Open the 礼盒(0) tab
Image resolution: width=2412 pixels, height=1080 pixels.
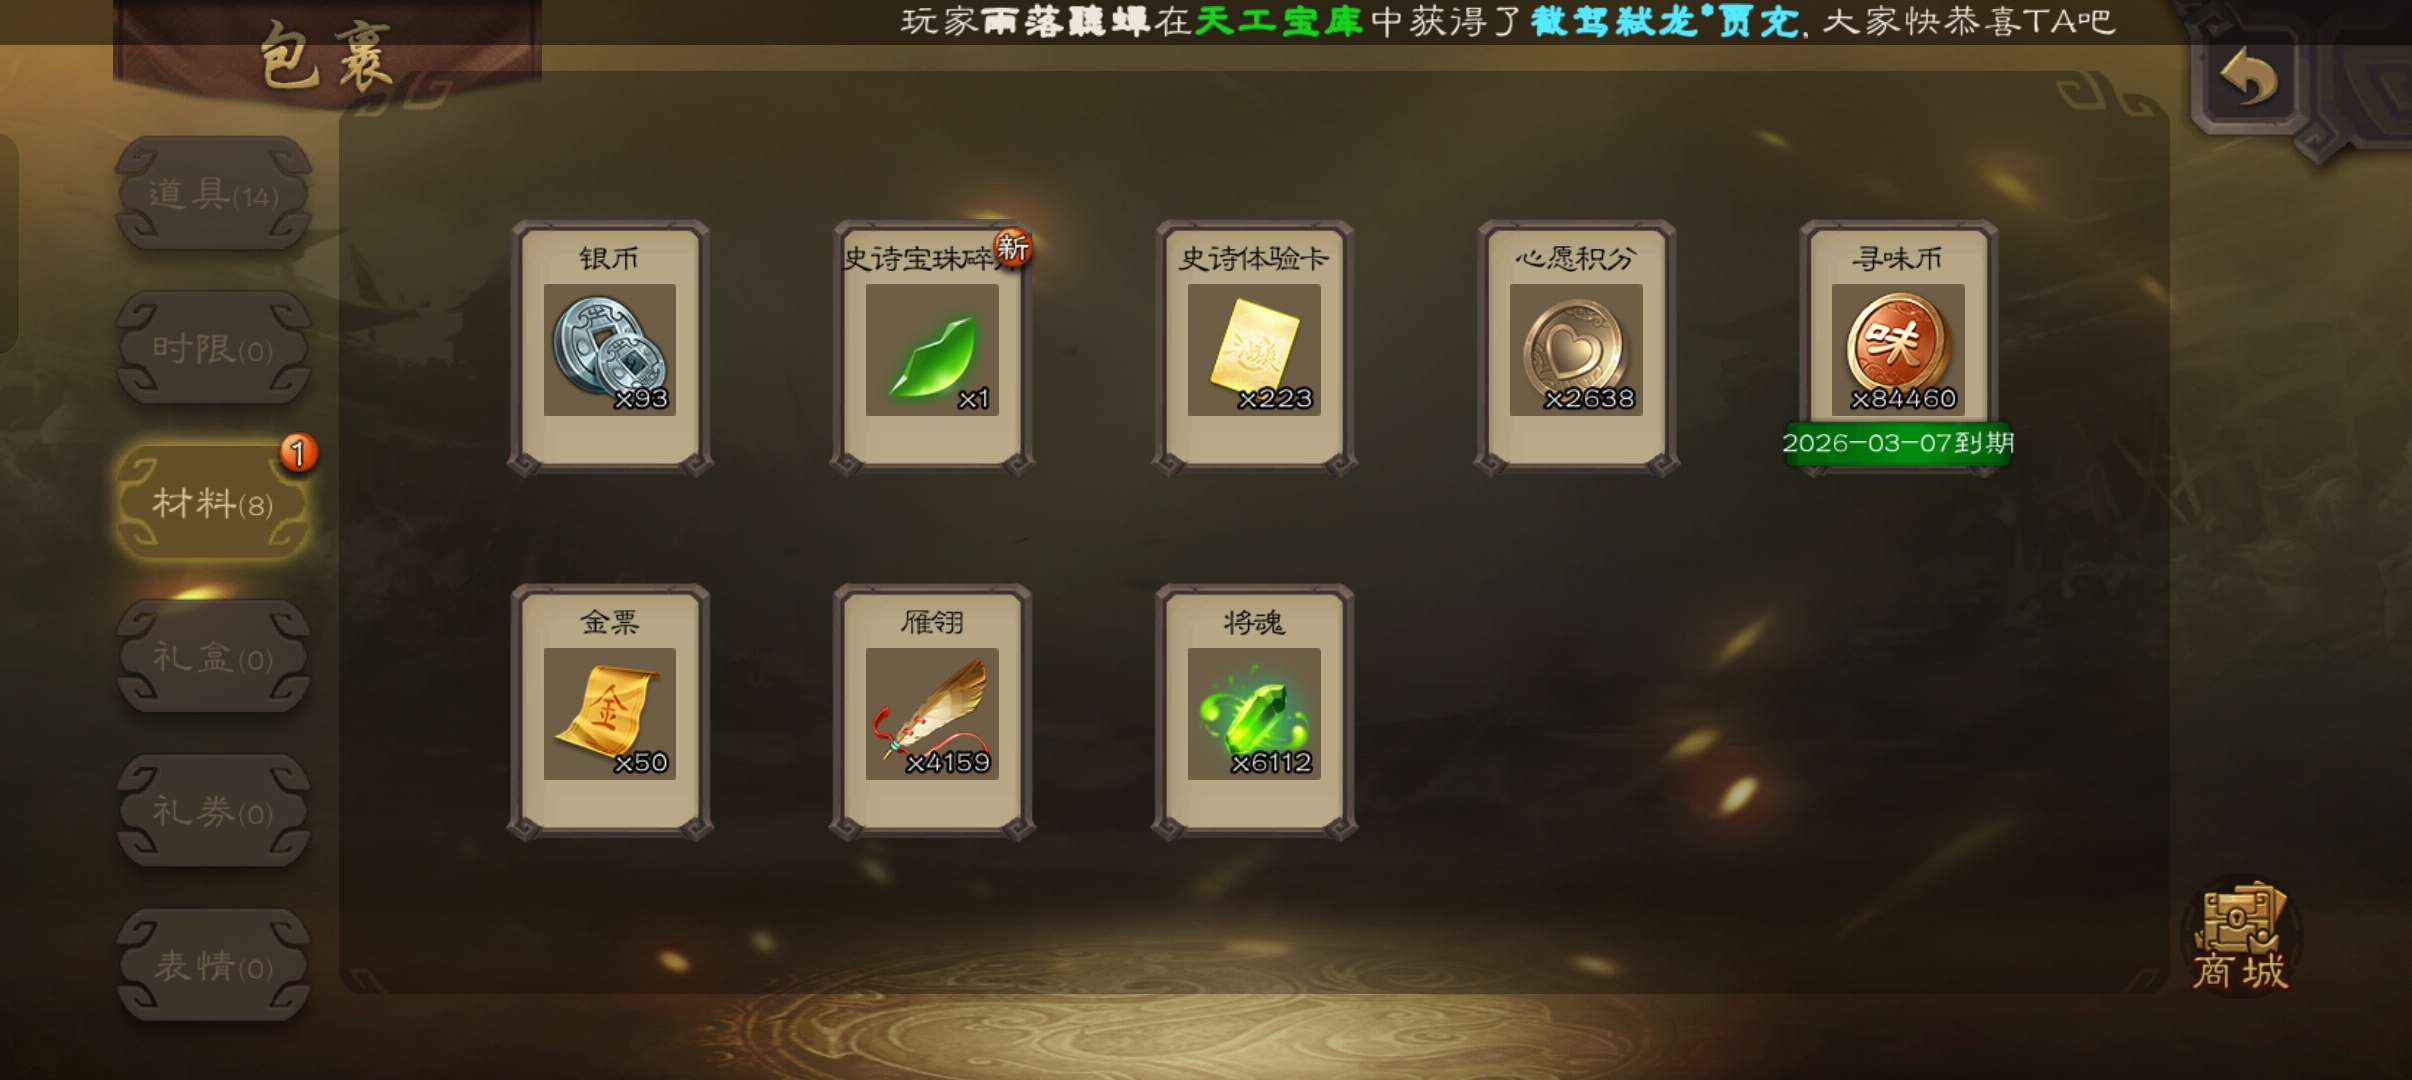[213, 658]
